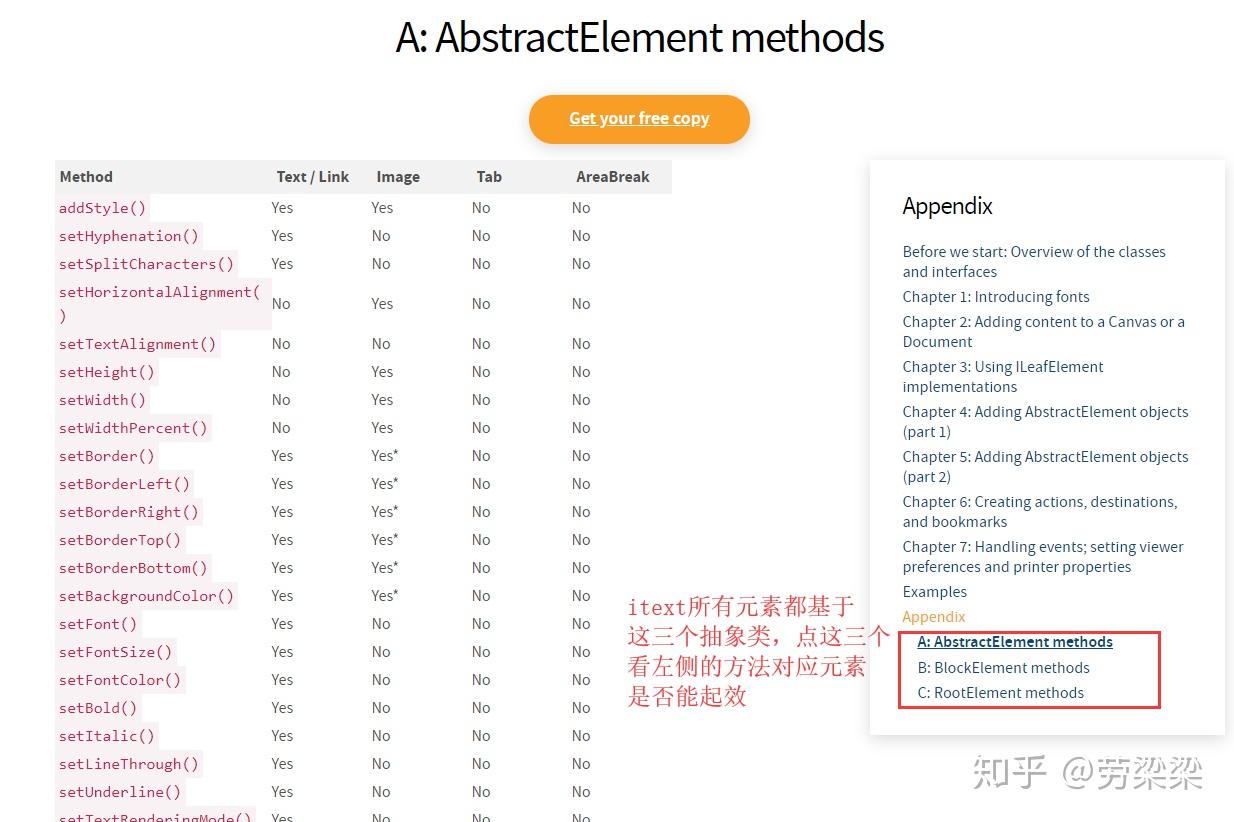Open Before we start classes overview link
The height and width of the screenshot is (822, 1234).
tap(1034, 261)
